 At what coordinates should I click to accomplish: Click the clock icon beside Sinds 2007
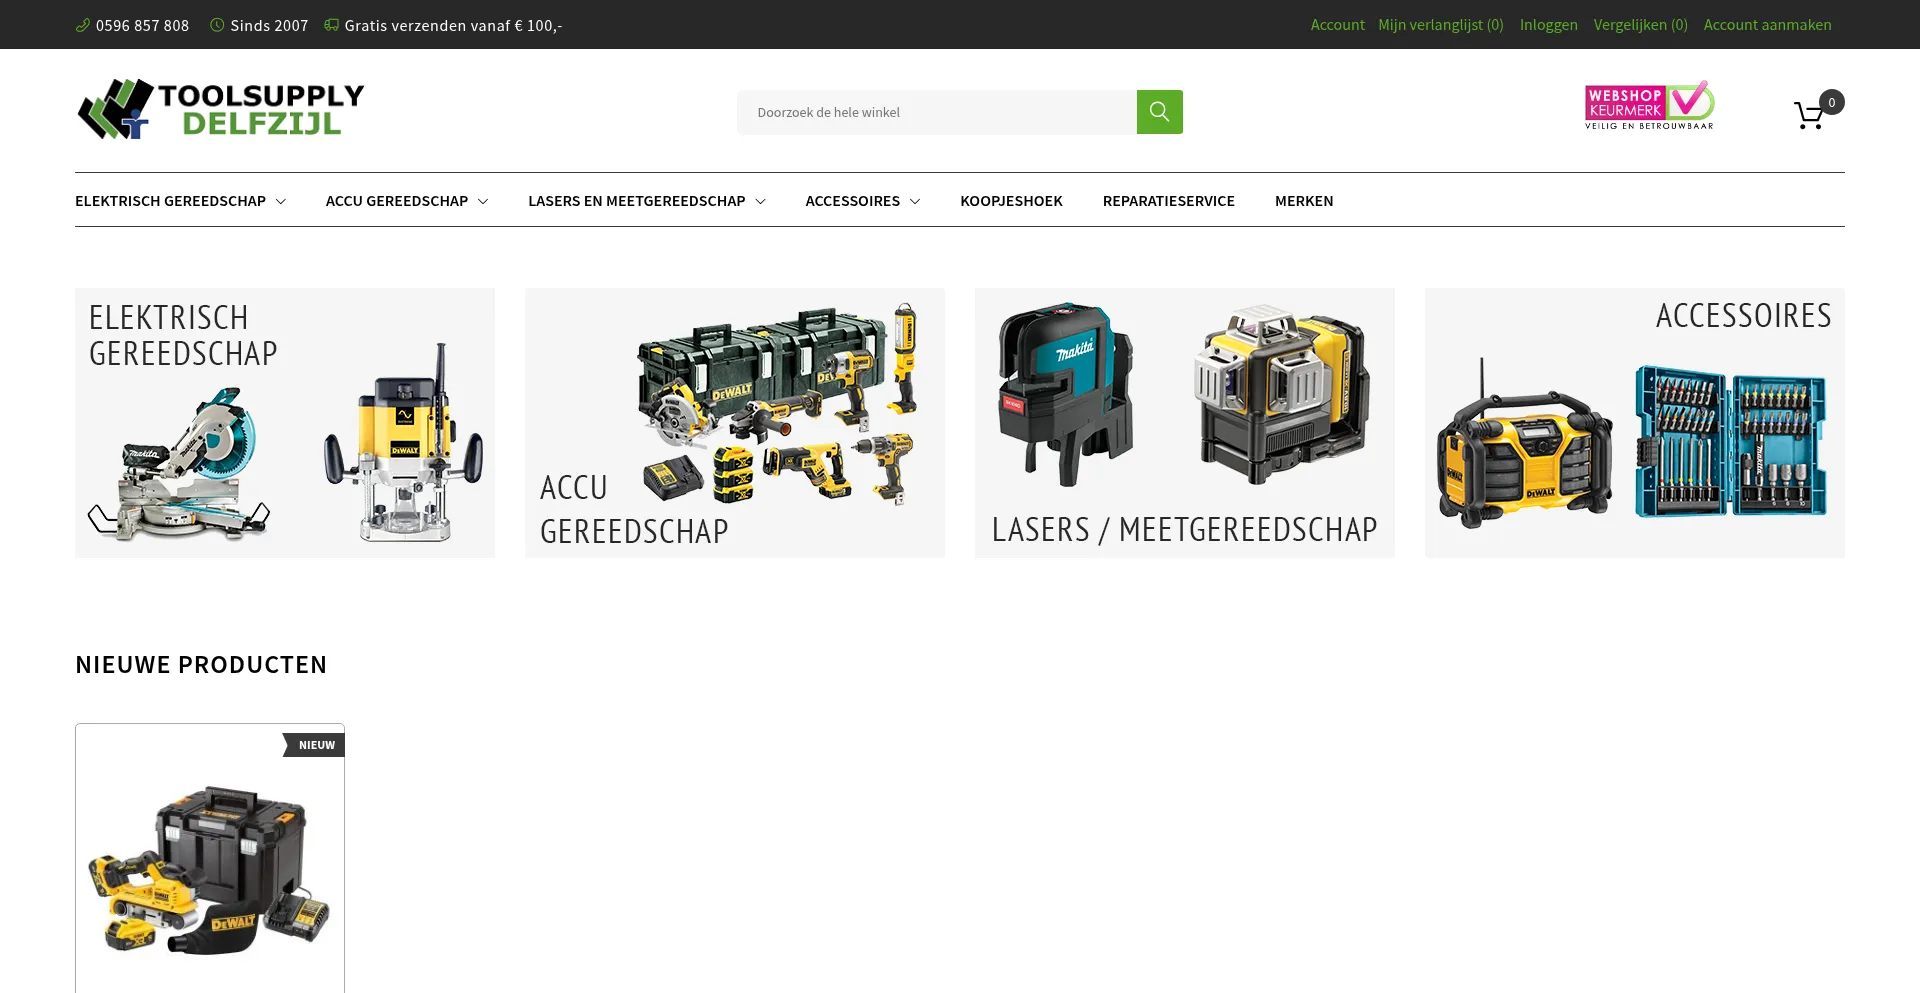coord(217,25)
